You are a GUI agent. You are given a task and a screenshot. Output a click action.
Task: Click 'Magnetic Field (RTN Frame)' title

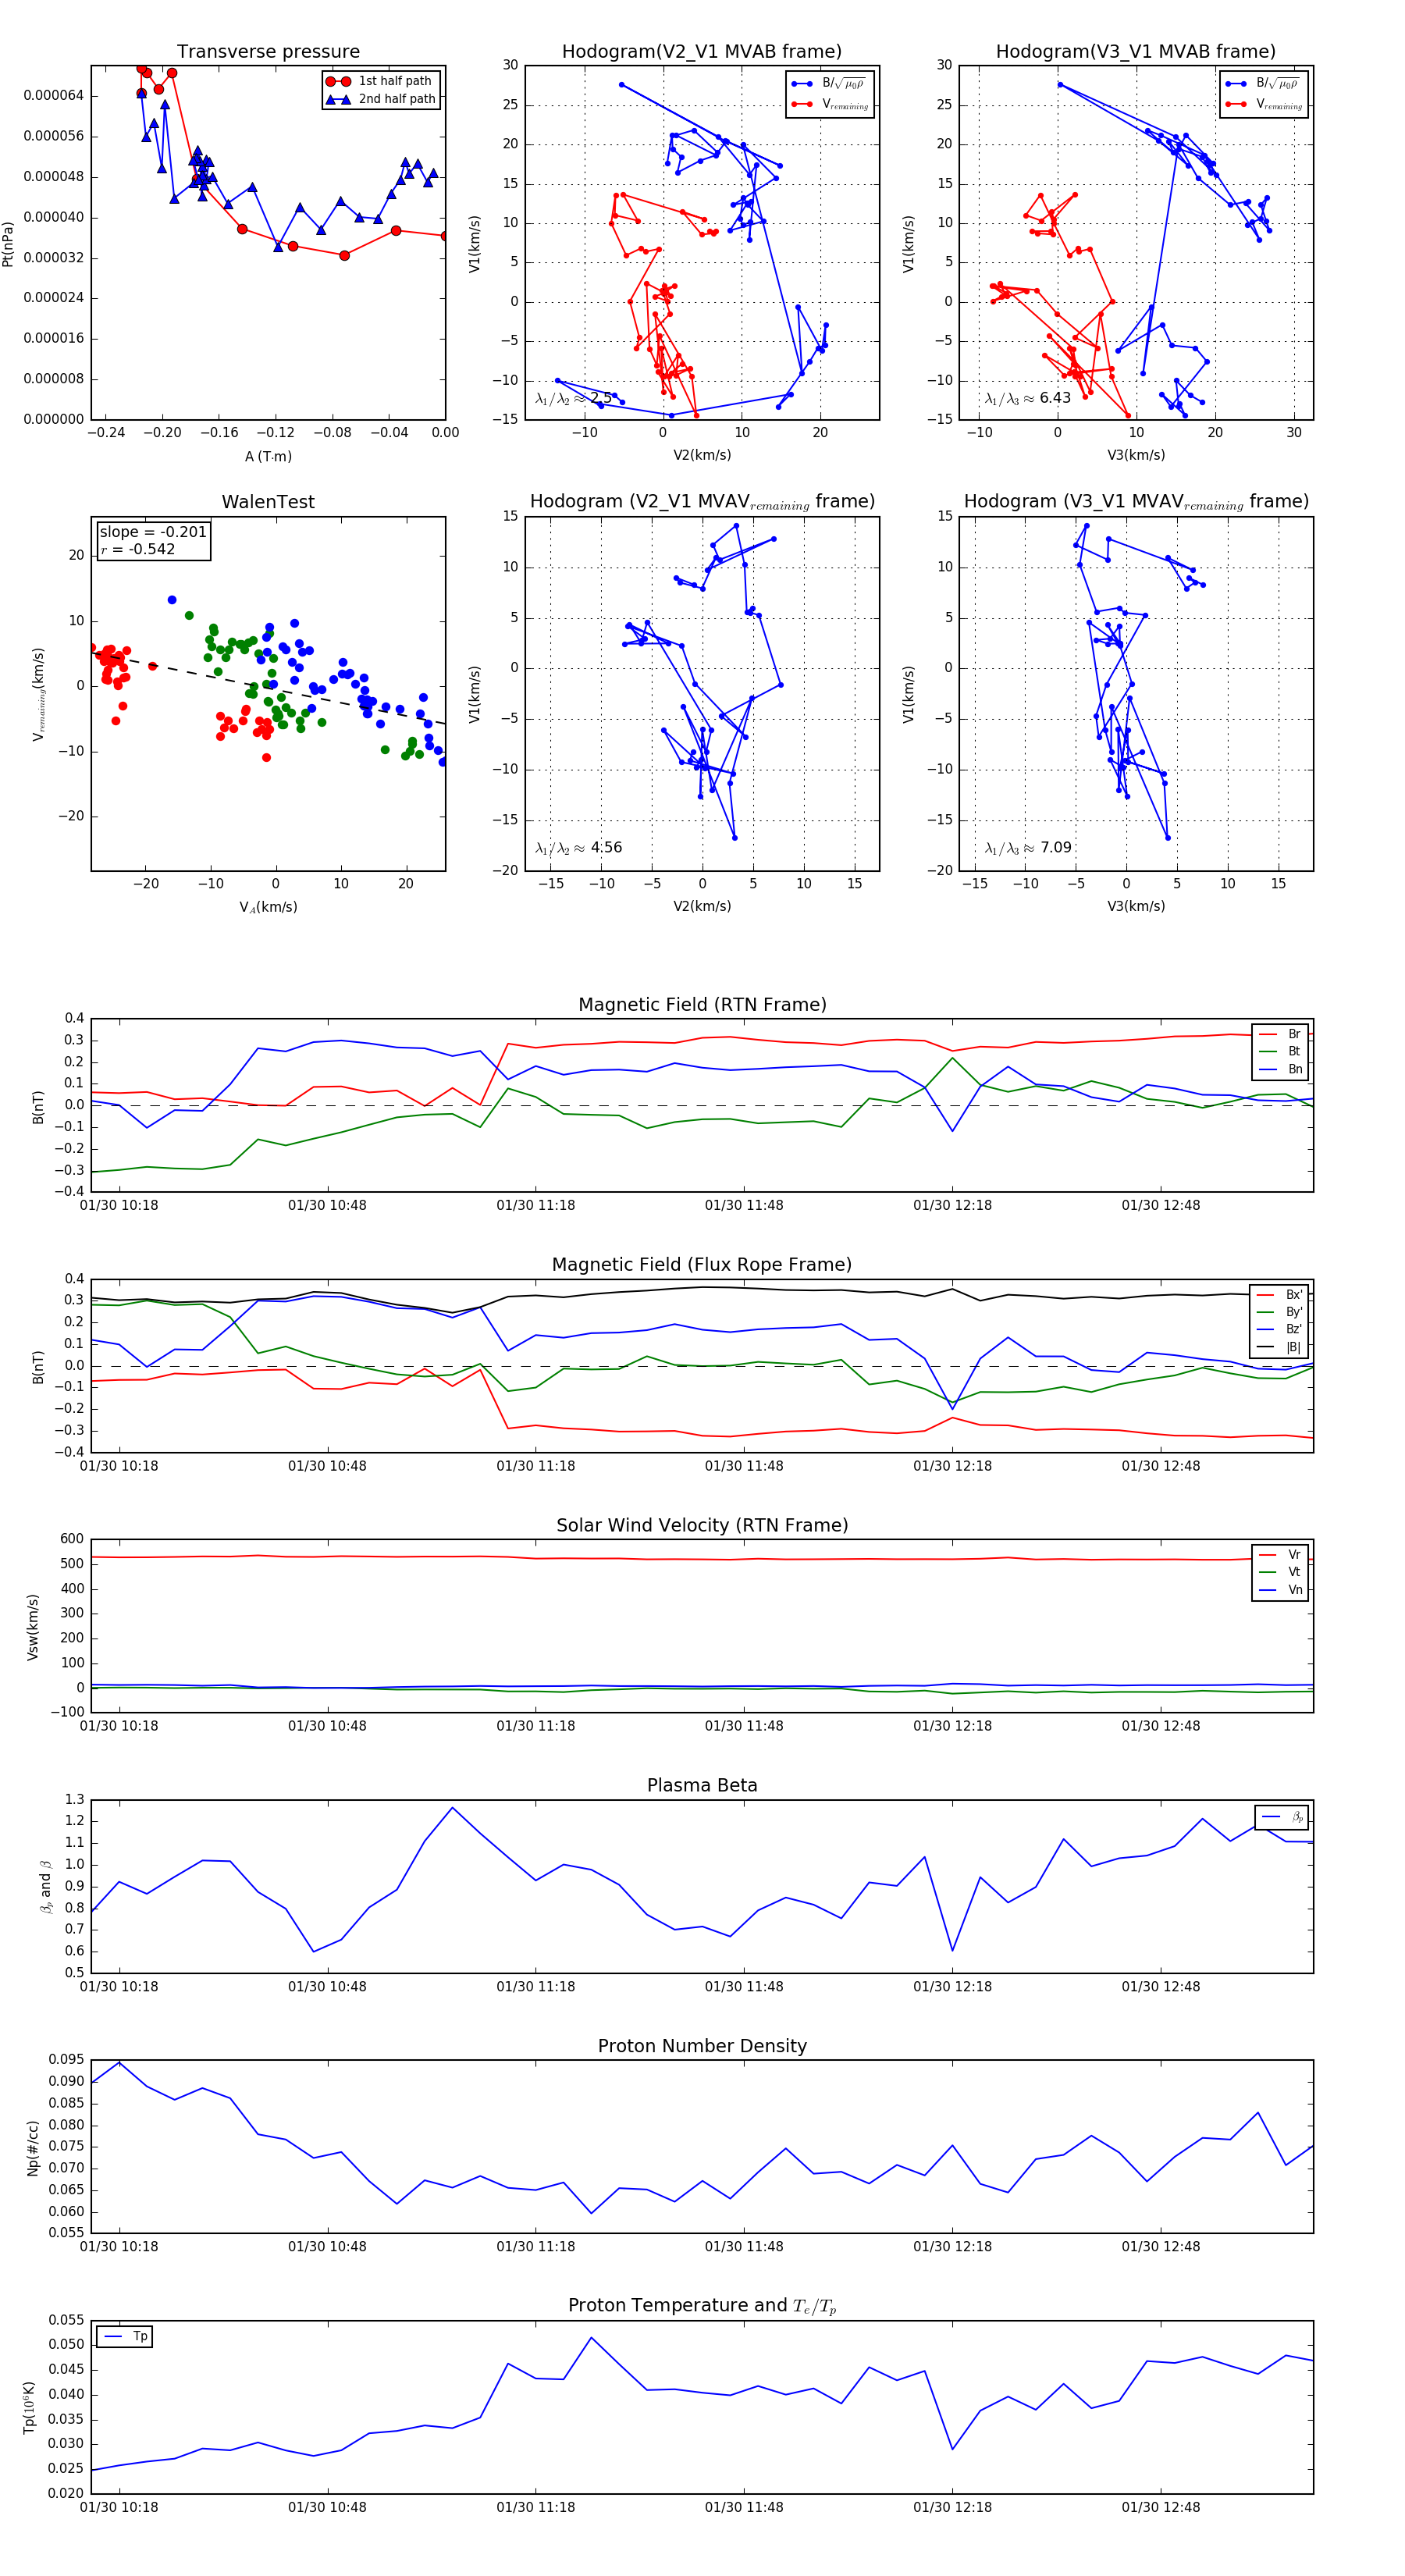pos(702,1005)
